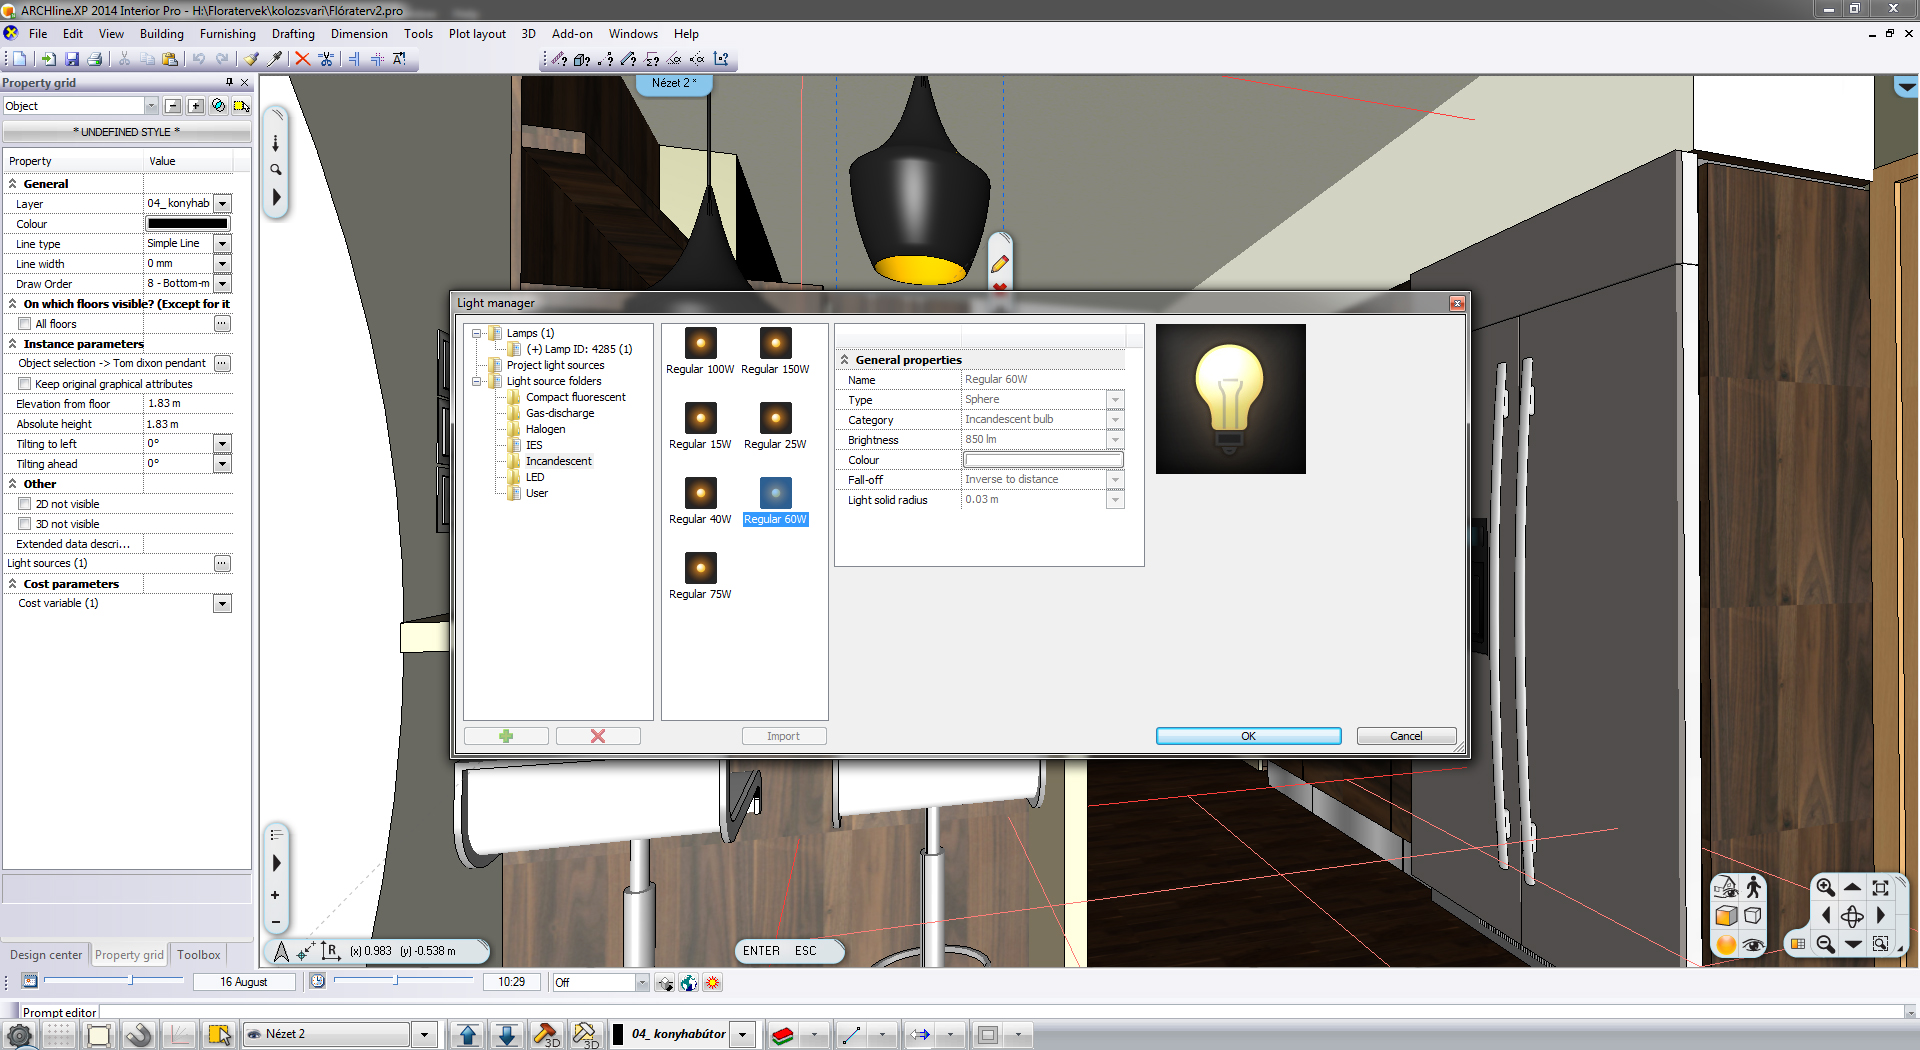Select the Regular 100W lamp thumbnail
The height and width of the screenshot is (1050, 1920).
coord(700,344)
